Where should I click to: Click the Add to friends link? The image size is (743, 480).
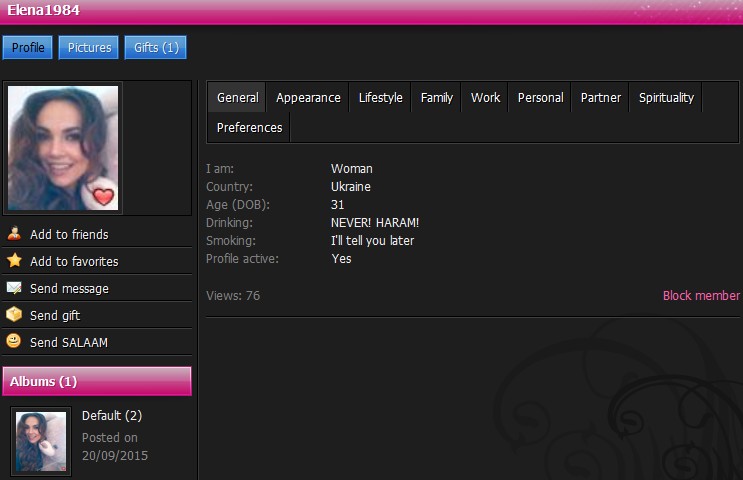tap(69, 235)
